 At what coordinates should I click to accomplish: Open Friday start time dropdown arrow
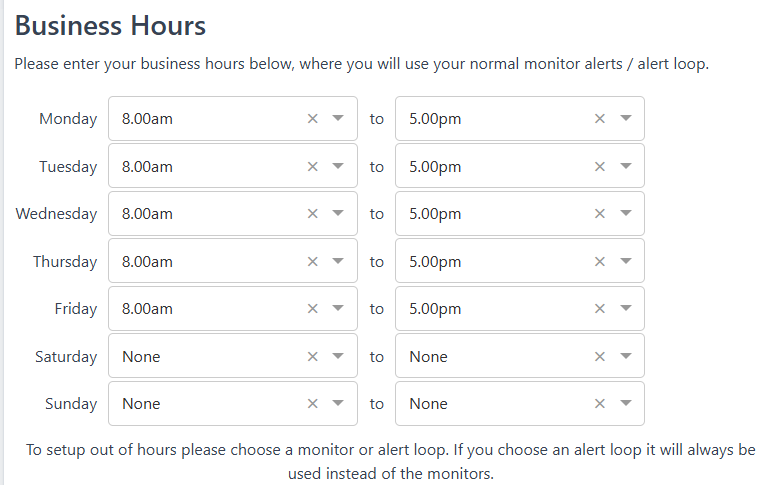[338, 308]
